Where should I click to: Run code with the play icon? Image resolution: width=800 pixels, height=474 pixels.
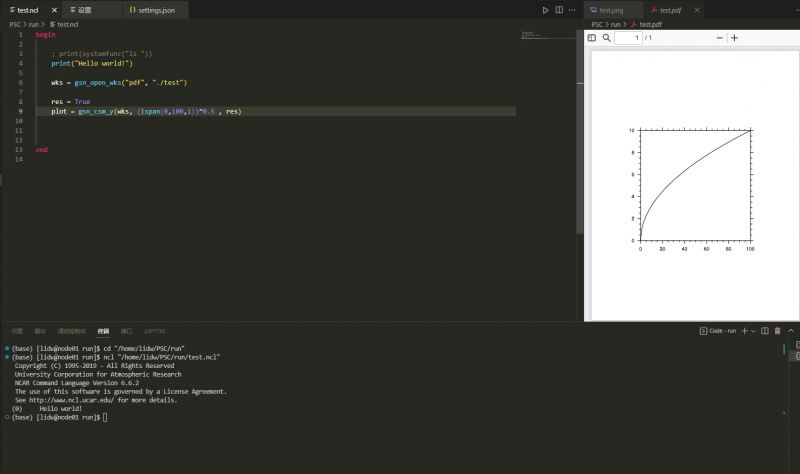pos(545,10)
